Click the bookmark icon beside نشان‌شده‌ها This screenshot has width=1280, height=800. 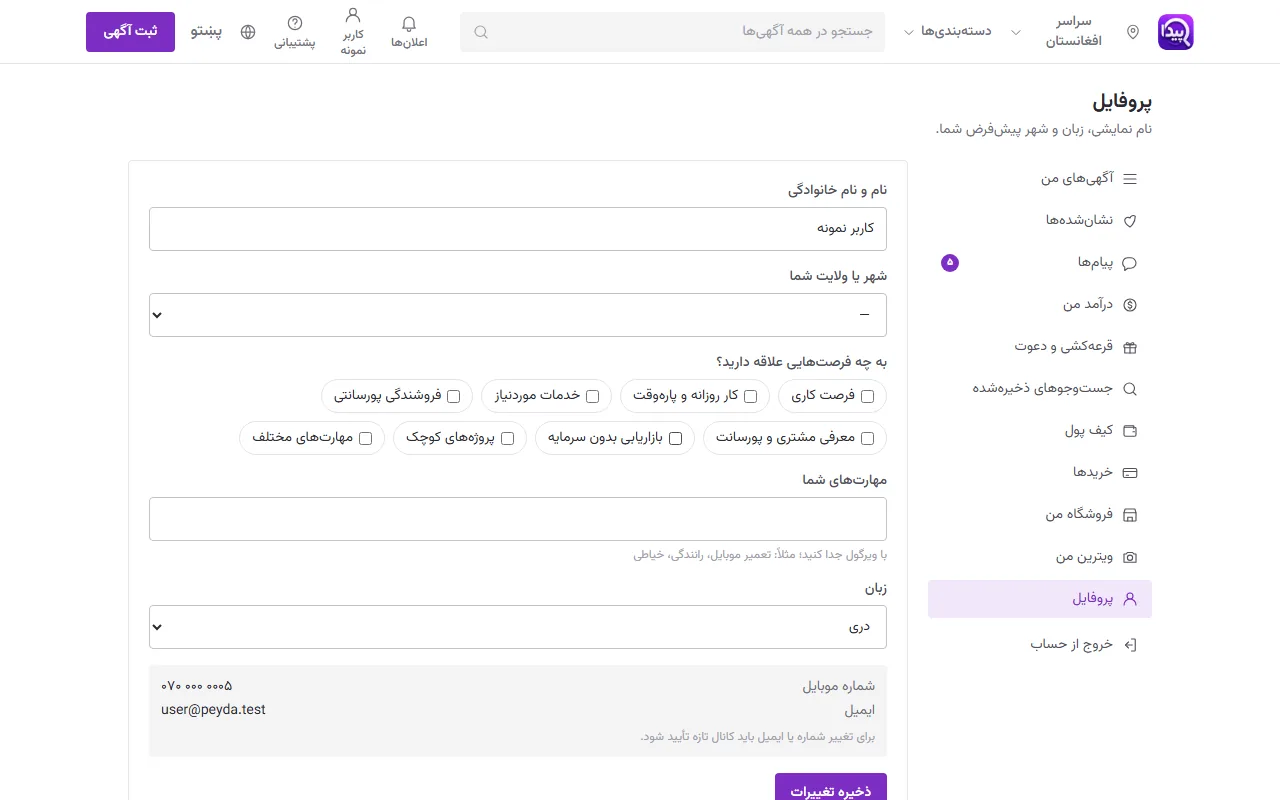pyautogui.click(x=1131, y=221)
